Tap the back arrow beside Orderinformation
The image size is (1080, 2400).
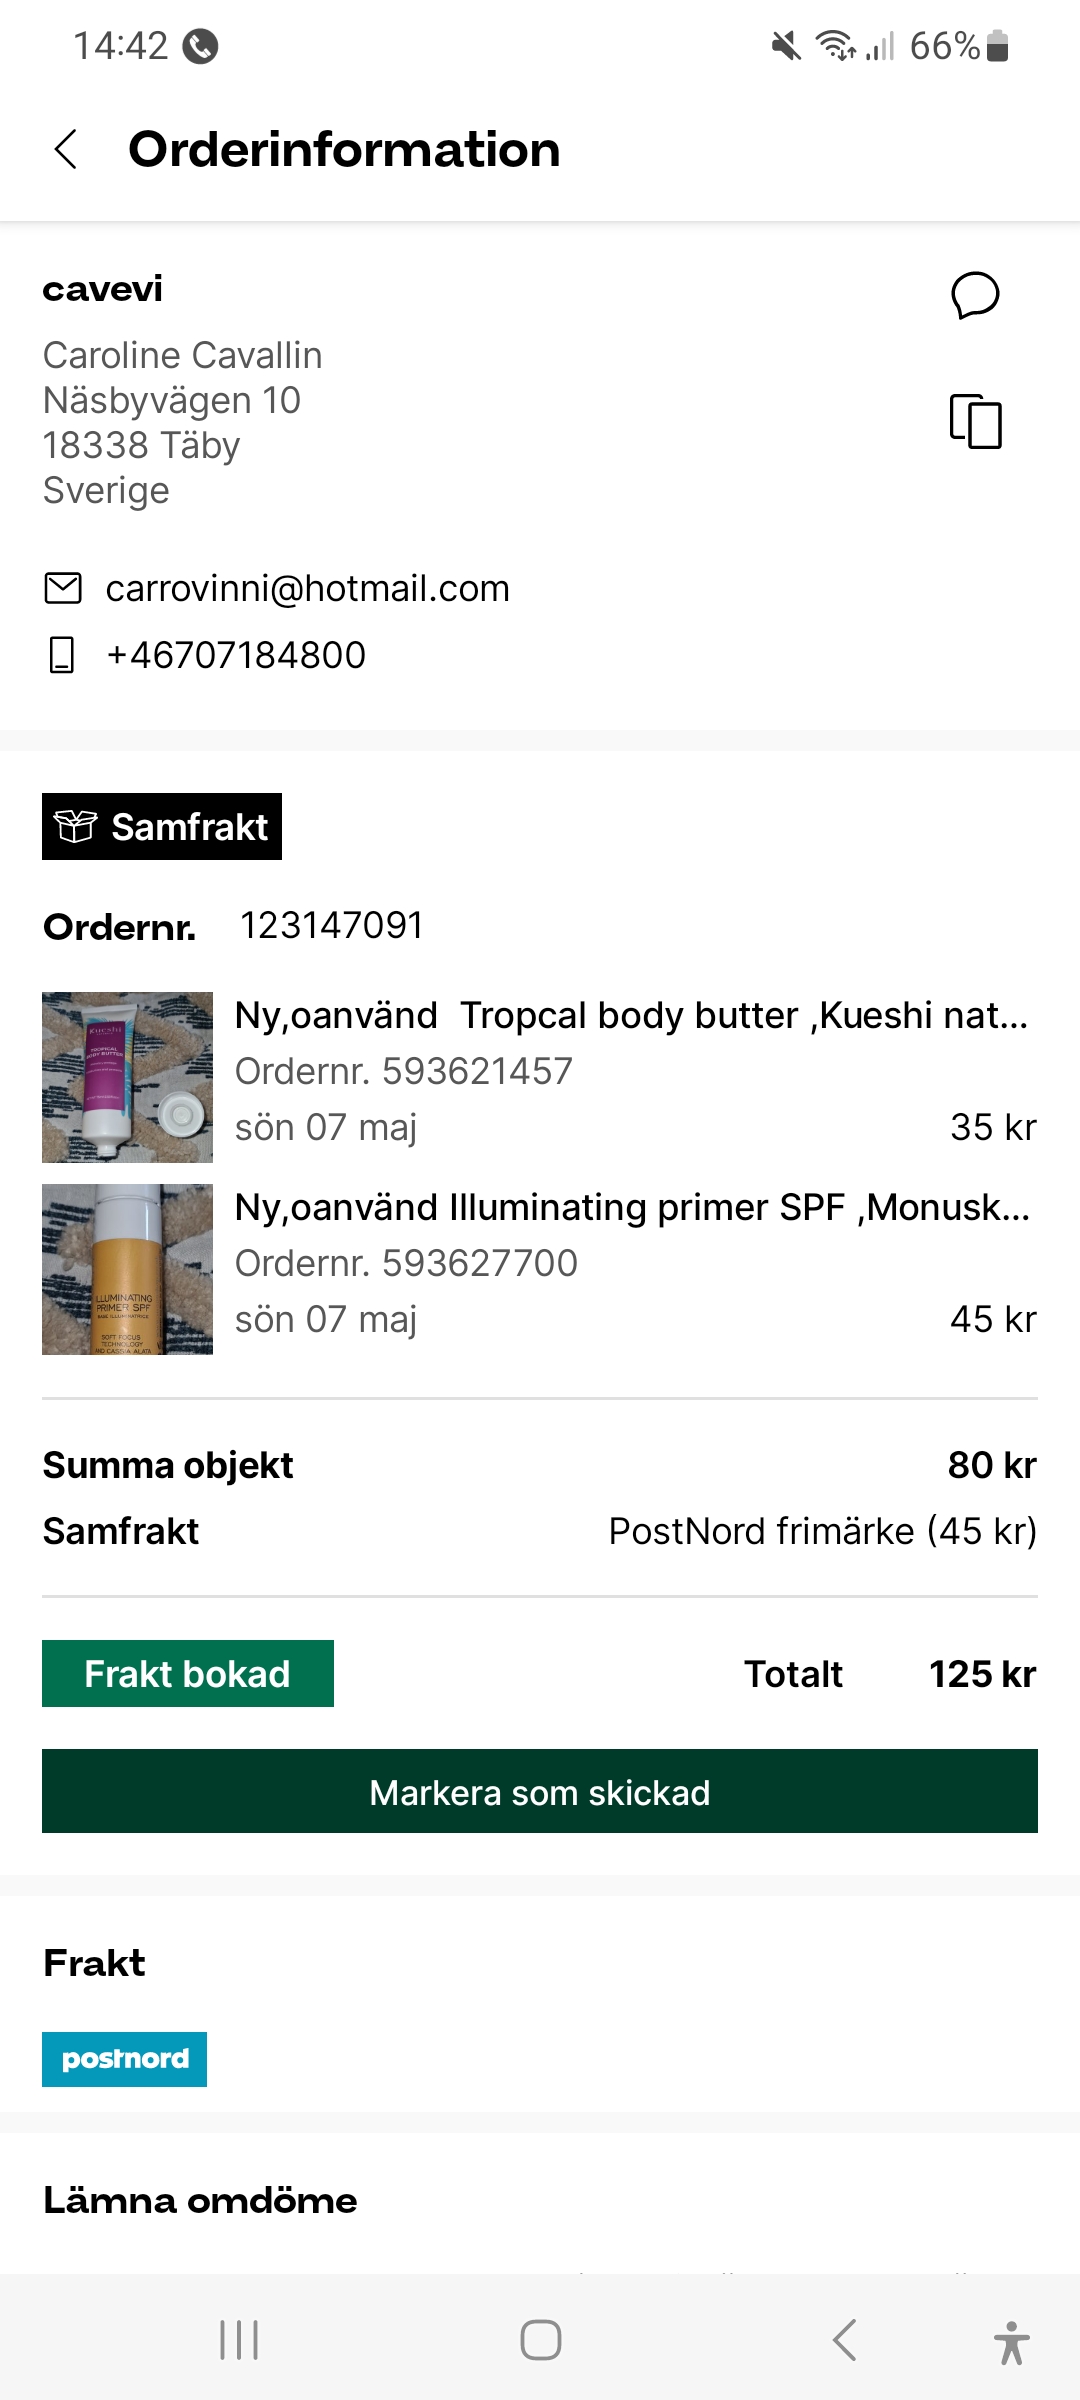point(66,150)
